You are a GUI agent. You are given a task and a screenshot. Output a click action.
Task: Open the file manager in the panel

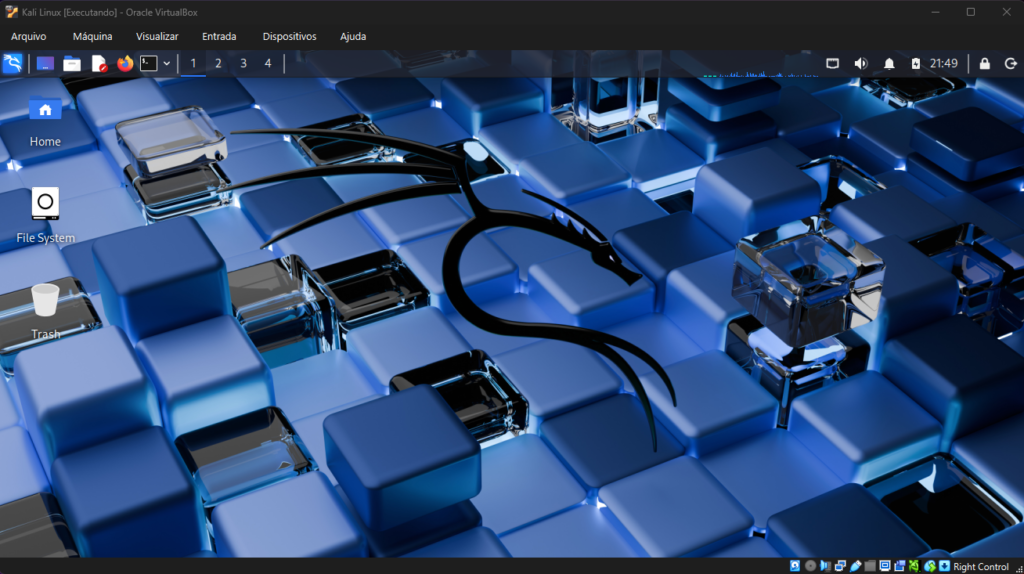(72, 64)
